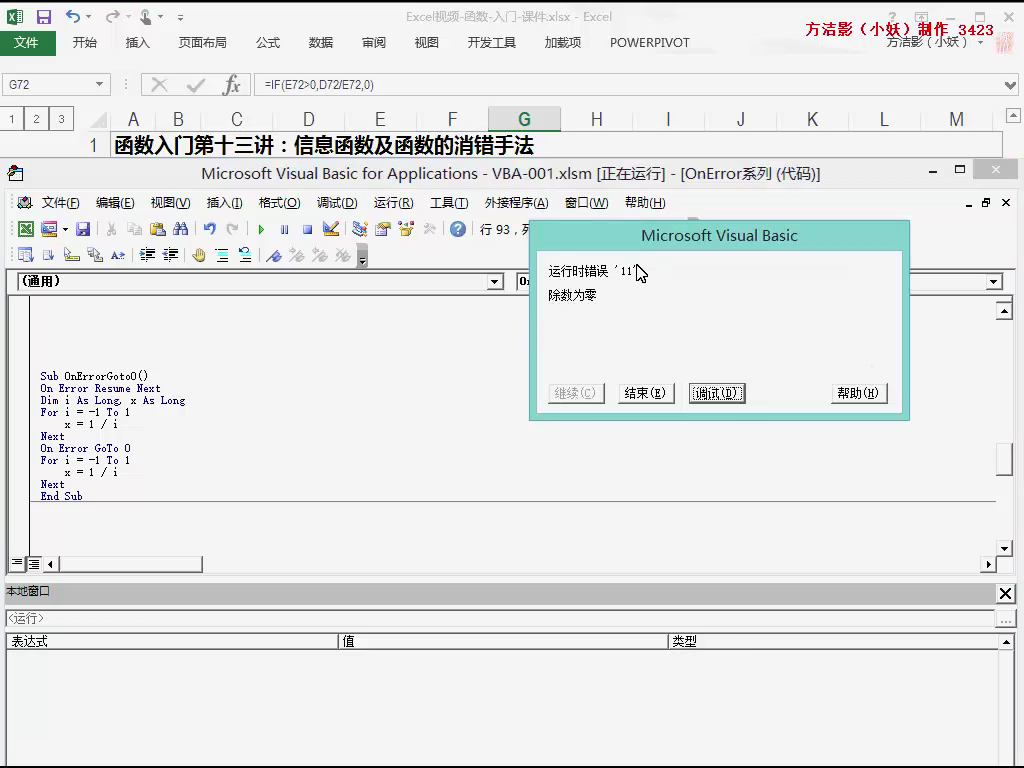Toggle Design Mode ruler icon
This screenshot has height=768, width=1024.
[x=330, y=229]
